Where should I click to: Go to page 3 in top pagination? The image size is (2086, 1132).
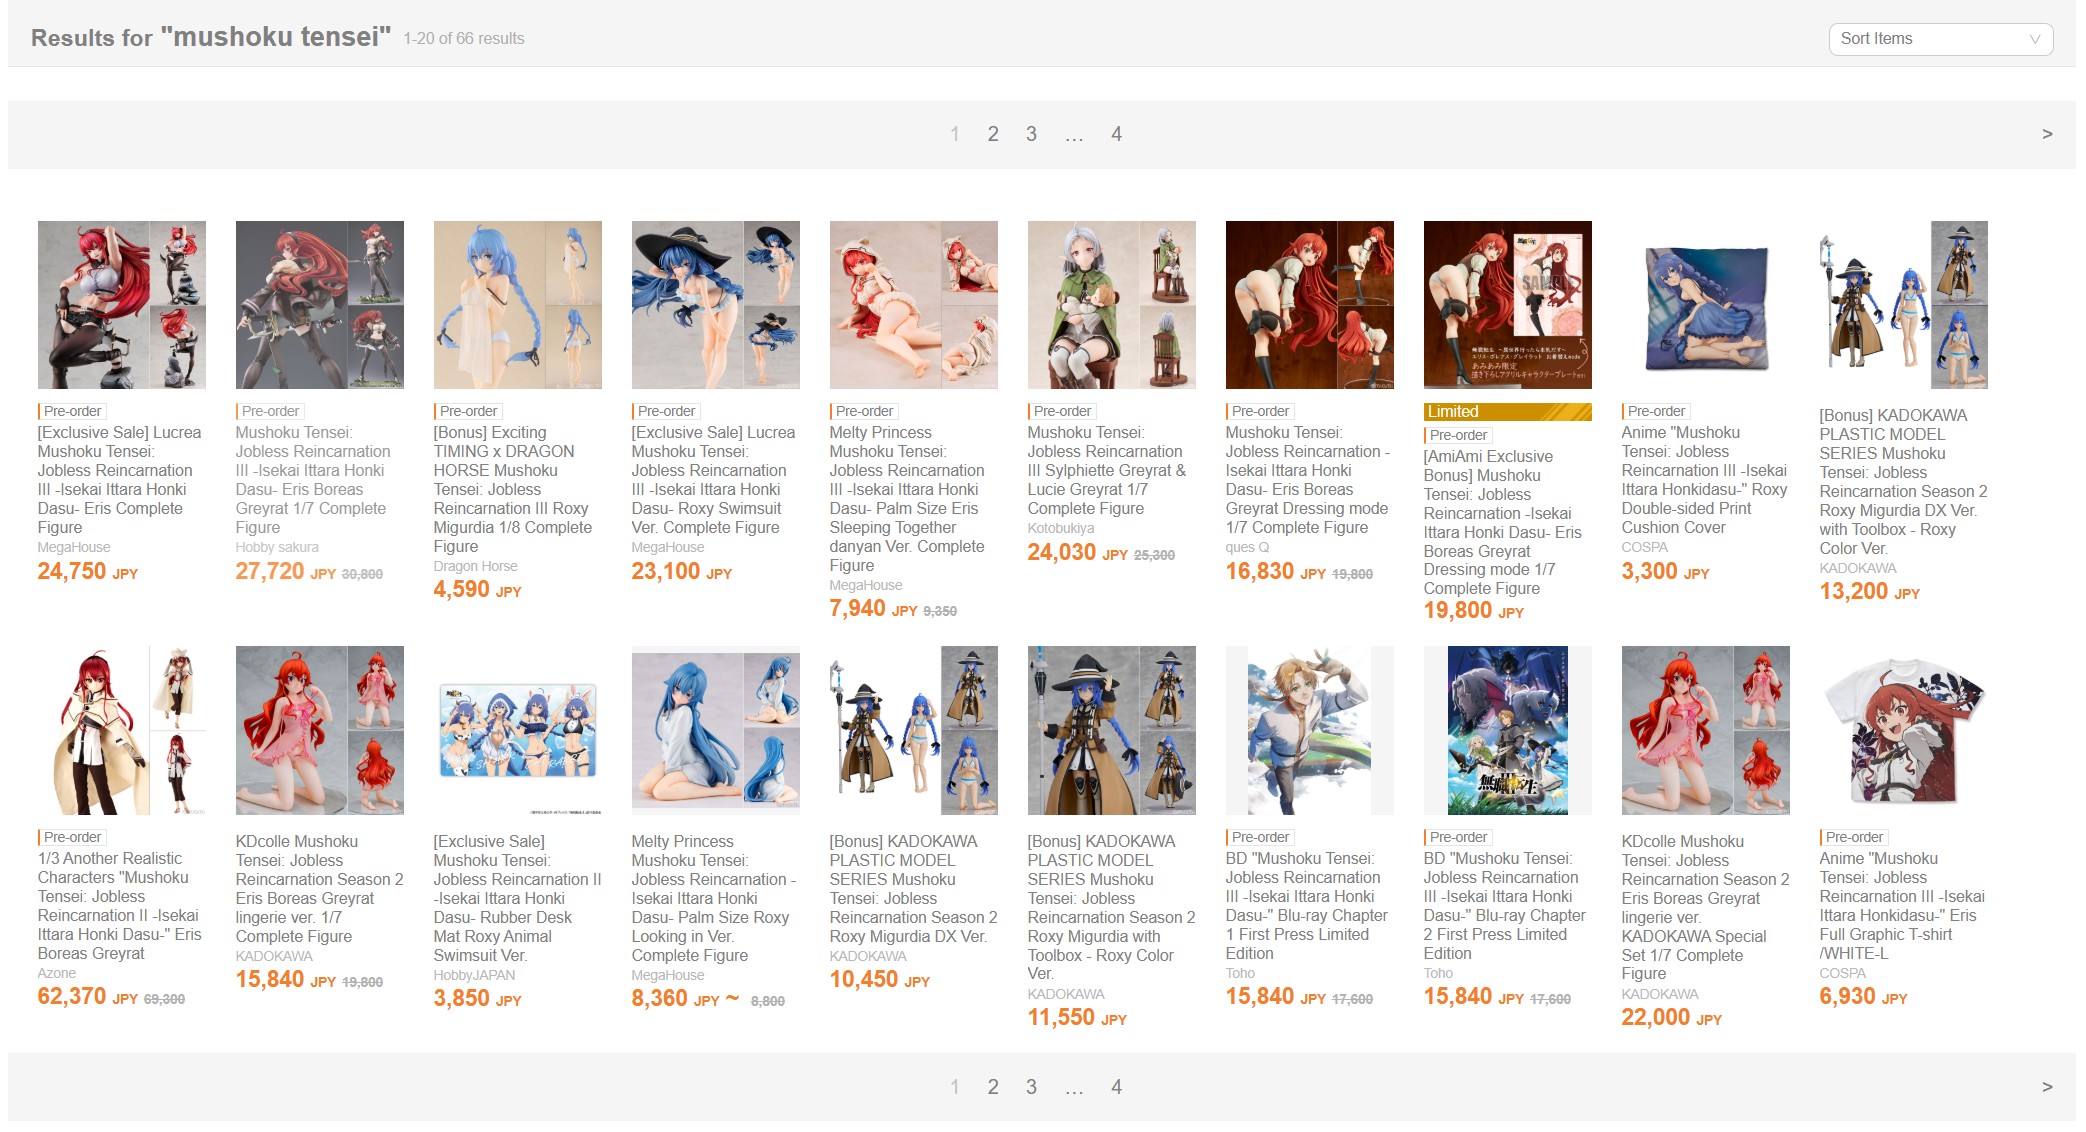tap(1031, 134)
